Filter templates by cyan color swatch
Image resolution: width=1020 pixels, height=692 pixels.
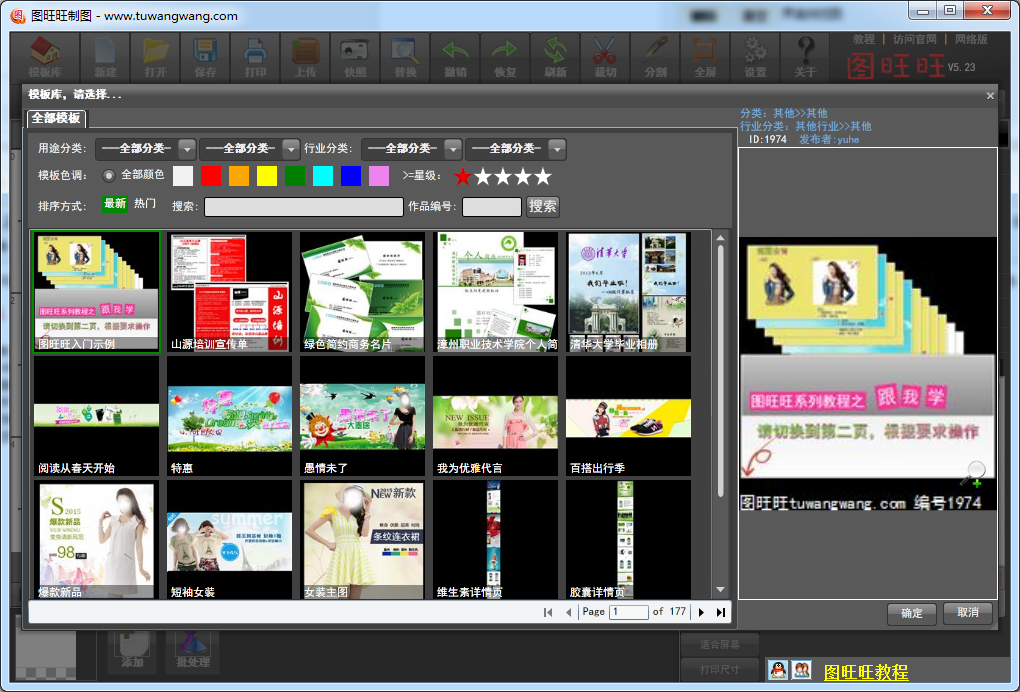click(323, 176)
